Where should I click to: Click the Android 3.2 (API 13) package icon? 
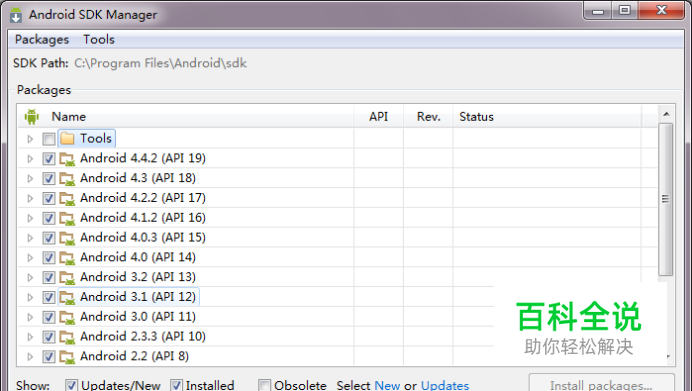coord(67,278)
